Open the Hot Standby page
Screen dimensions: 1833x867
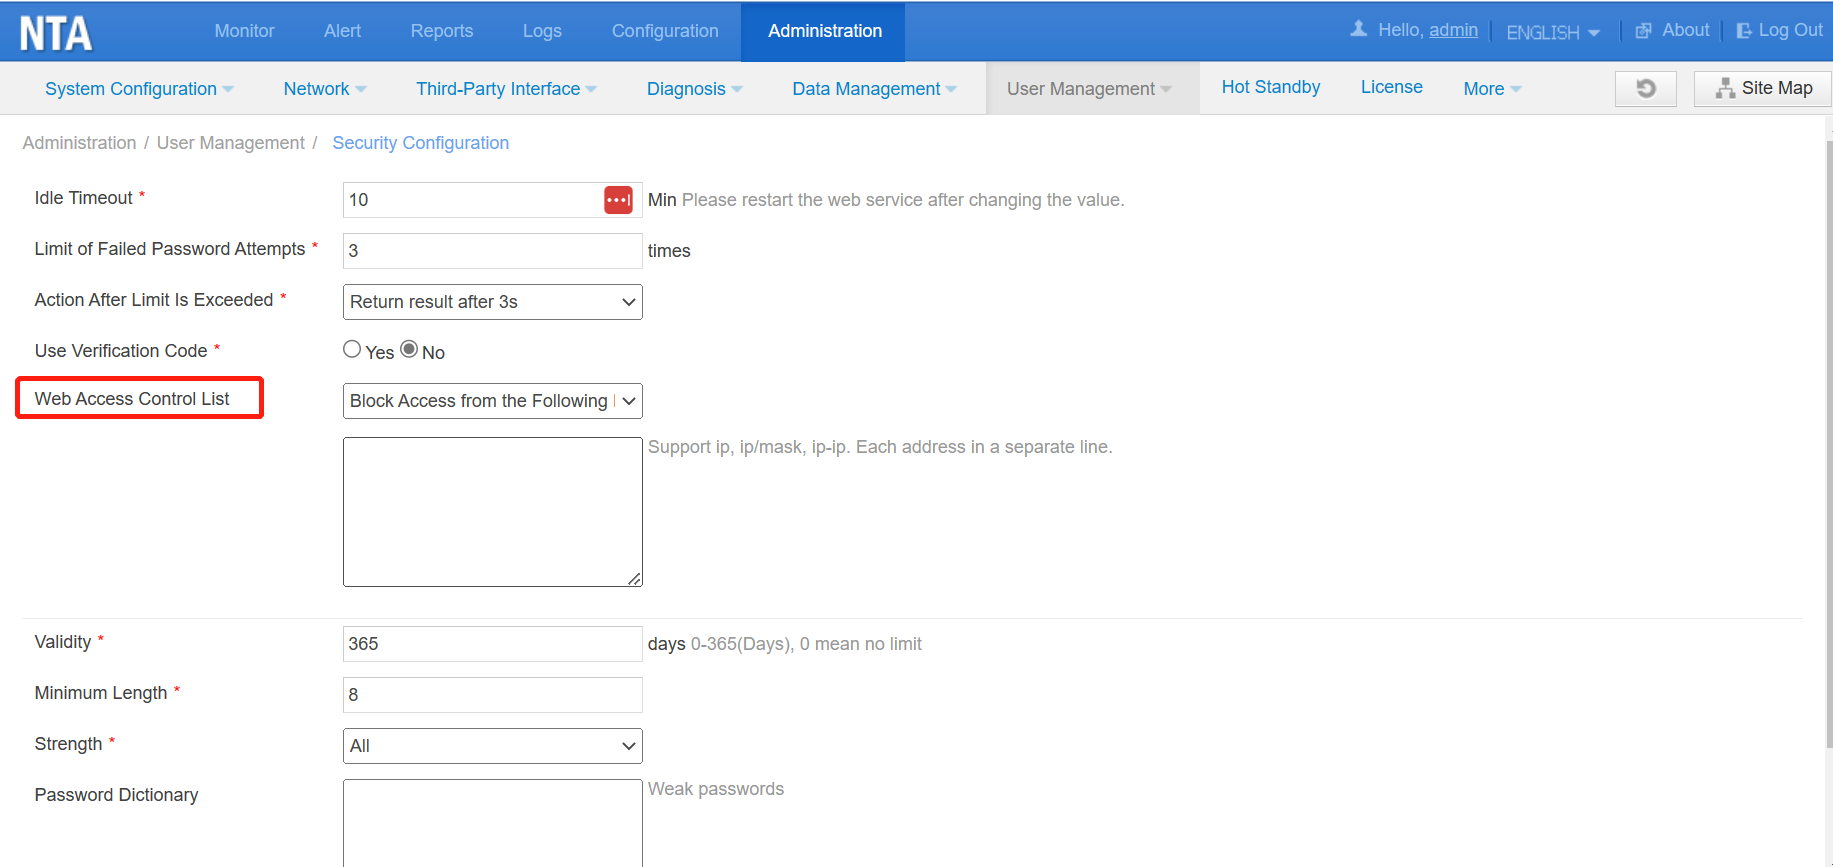1270,87
